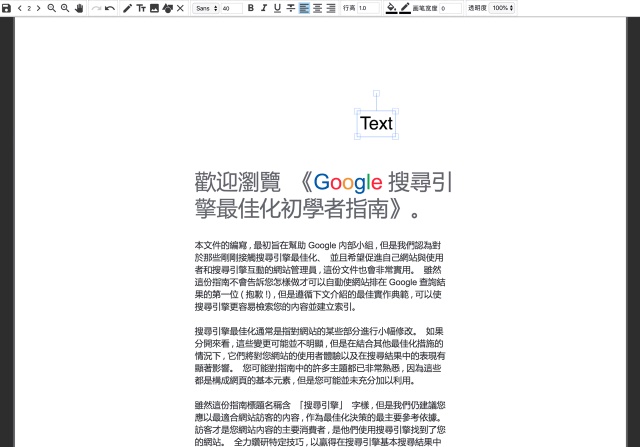Image resolution: width=640 pixels, height=447 pixels.
Task: Redo the last undone action
Action: [96, 8]
